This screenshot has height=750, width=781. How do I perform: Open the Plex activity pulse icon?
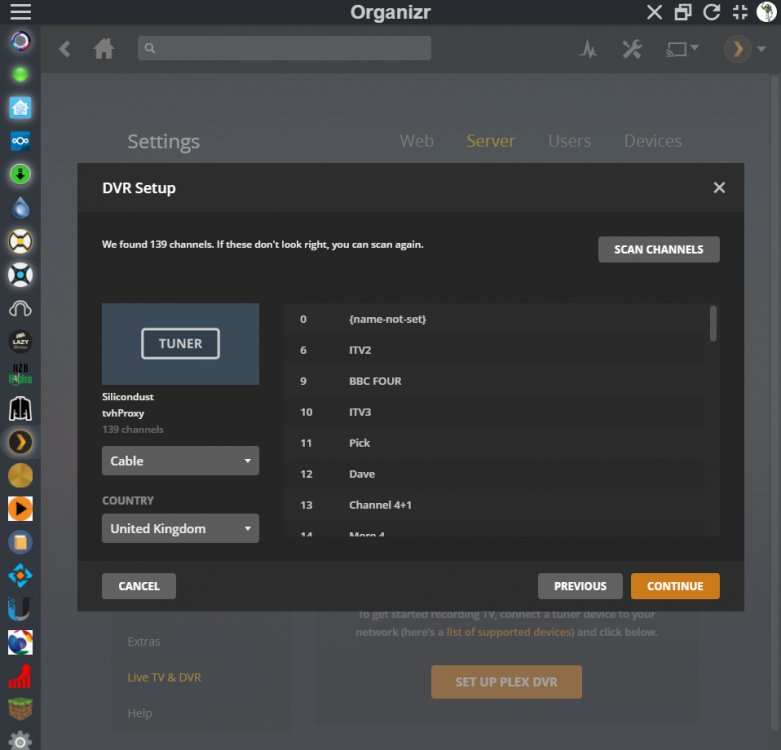tap(589, 49)
